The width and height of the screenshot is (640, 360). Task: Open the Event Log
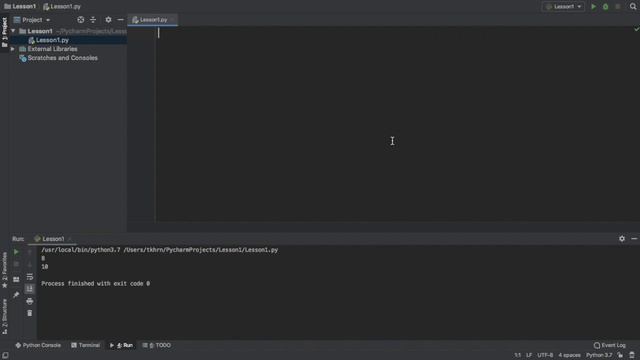(x=609, y=345)
